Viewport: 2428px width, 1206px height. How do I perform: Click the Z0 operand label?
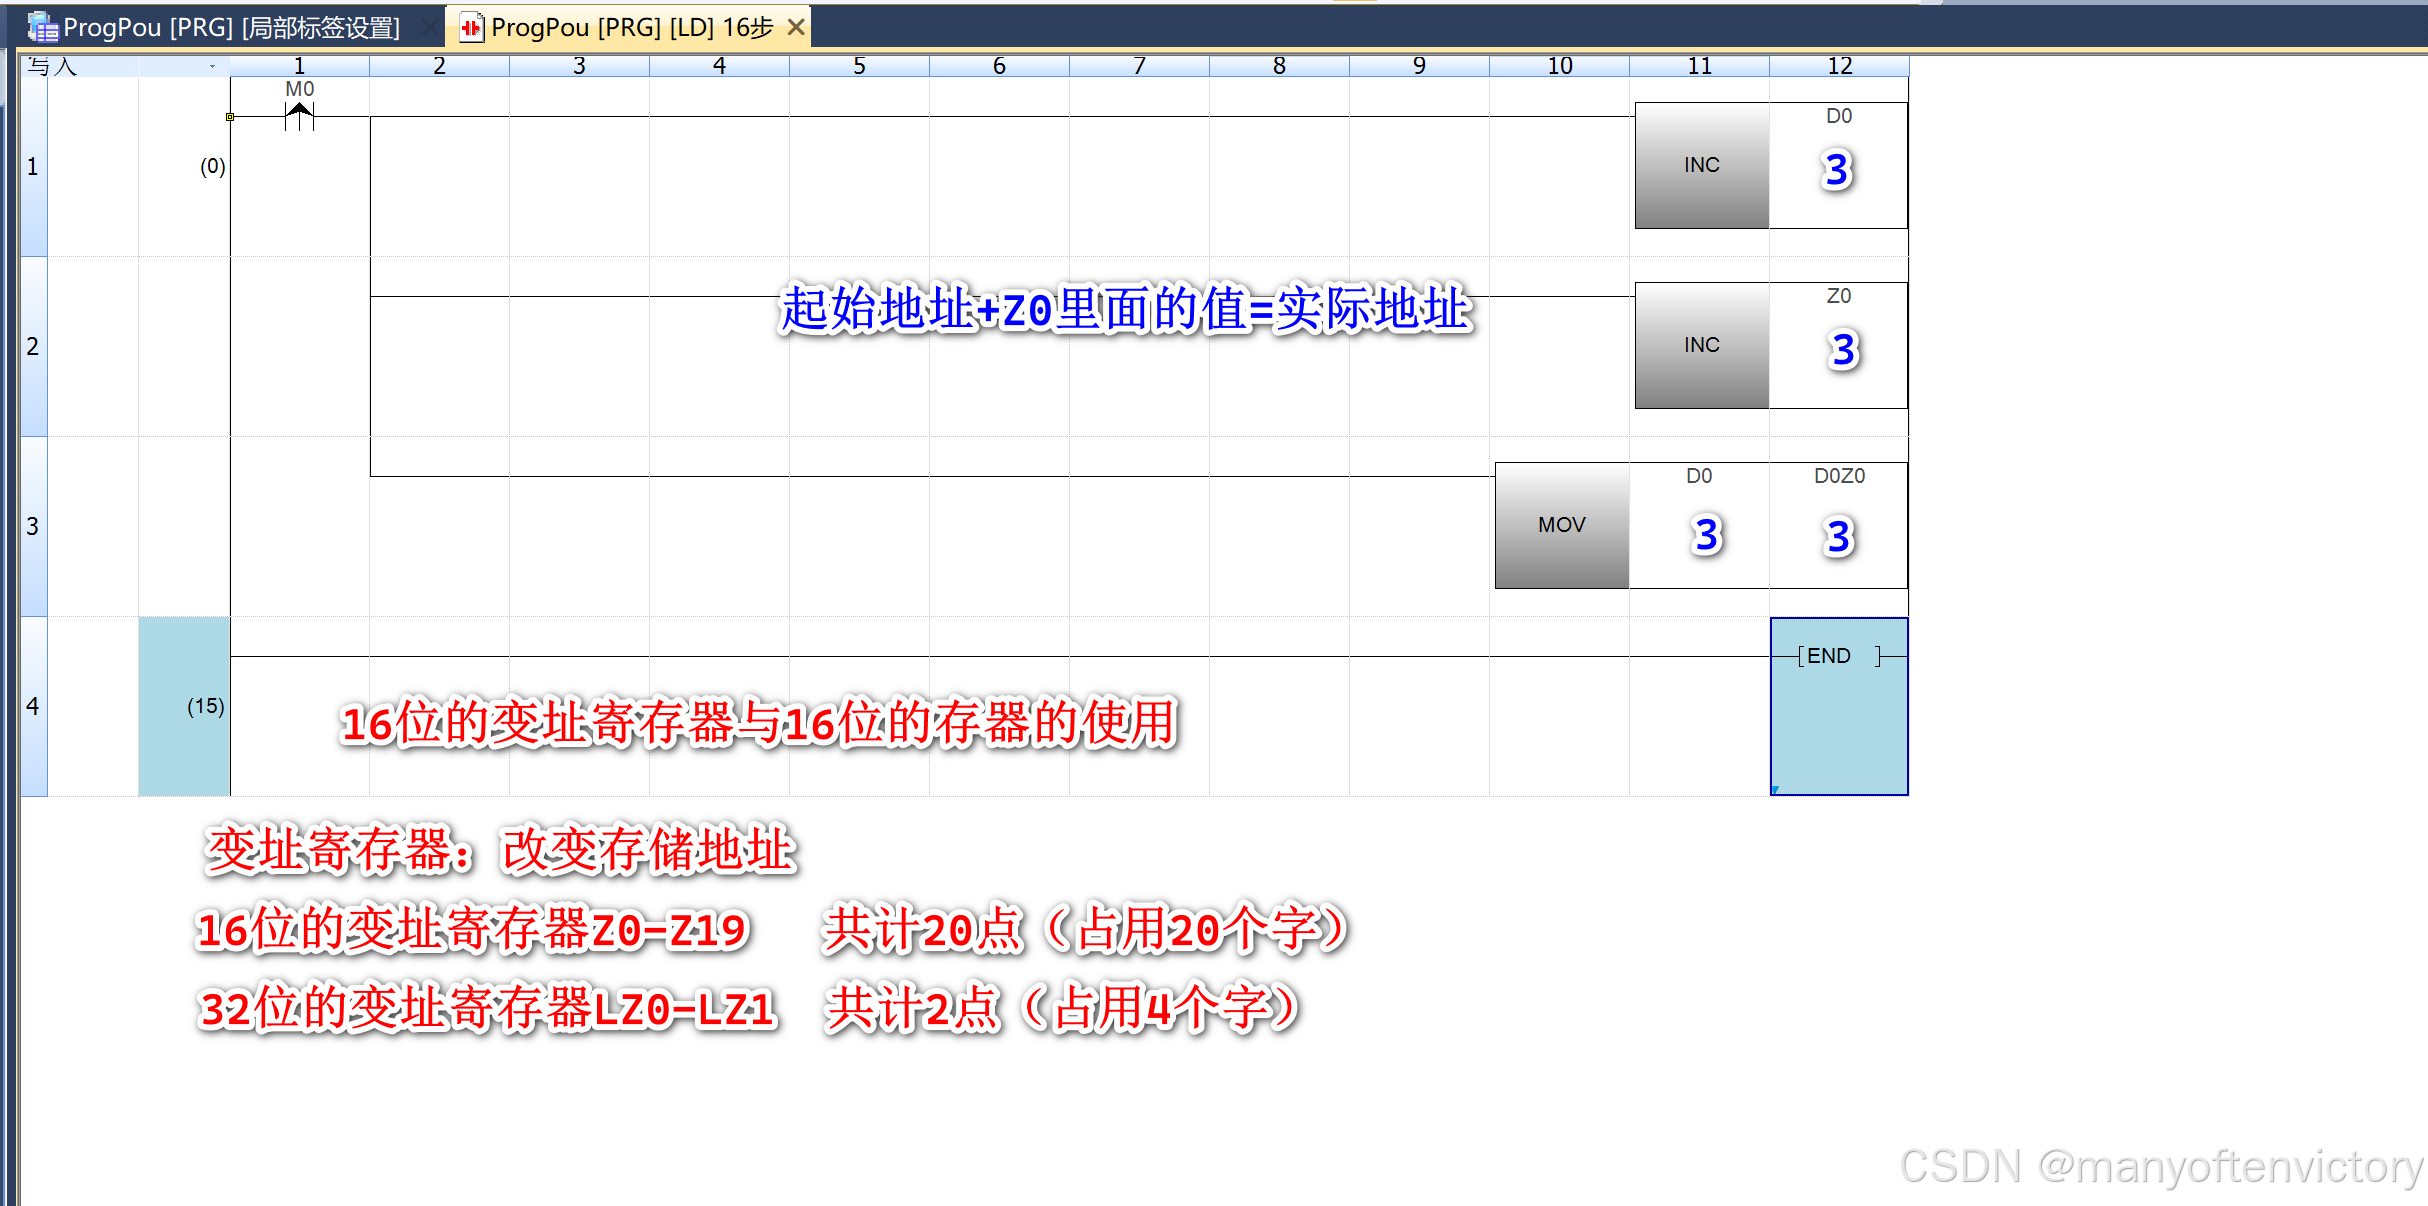pos(1839,296)
